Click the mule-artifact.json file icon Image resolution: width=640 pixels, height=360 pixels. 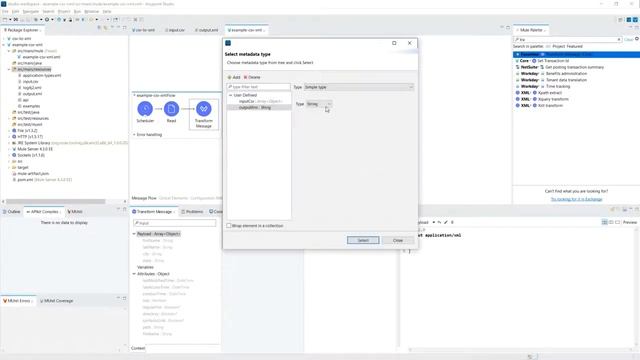[14, 173]
